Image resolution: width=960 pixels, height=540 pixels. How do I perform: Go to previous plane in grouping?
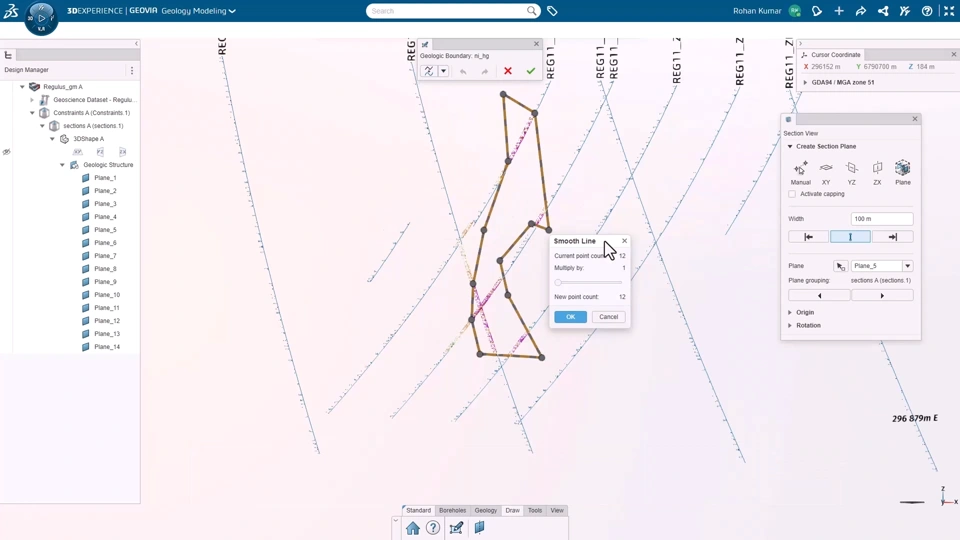(819, 296)
